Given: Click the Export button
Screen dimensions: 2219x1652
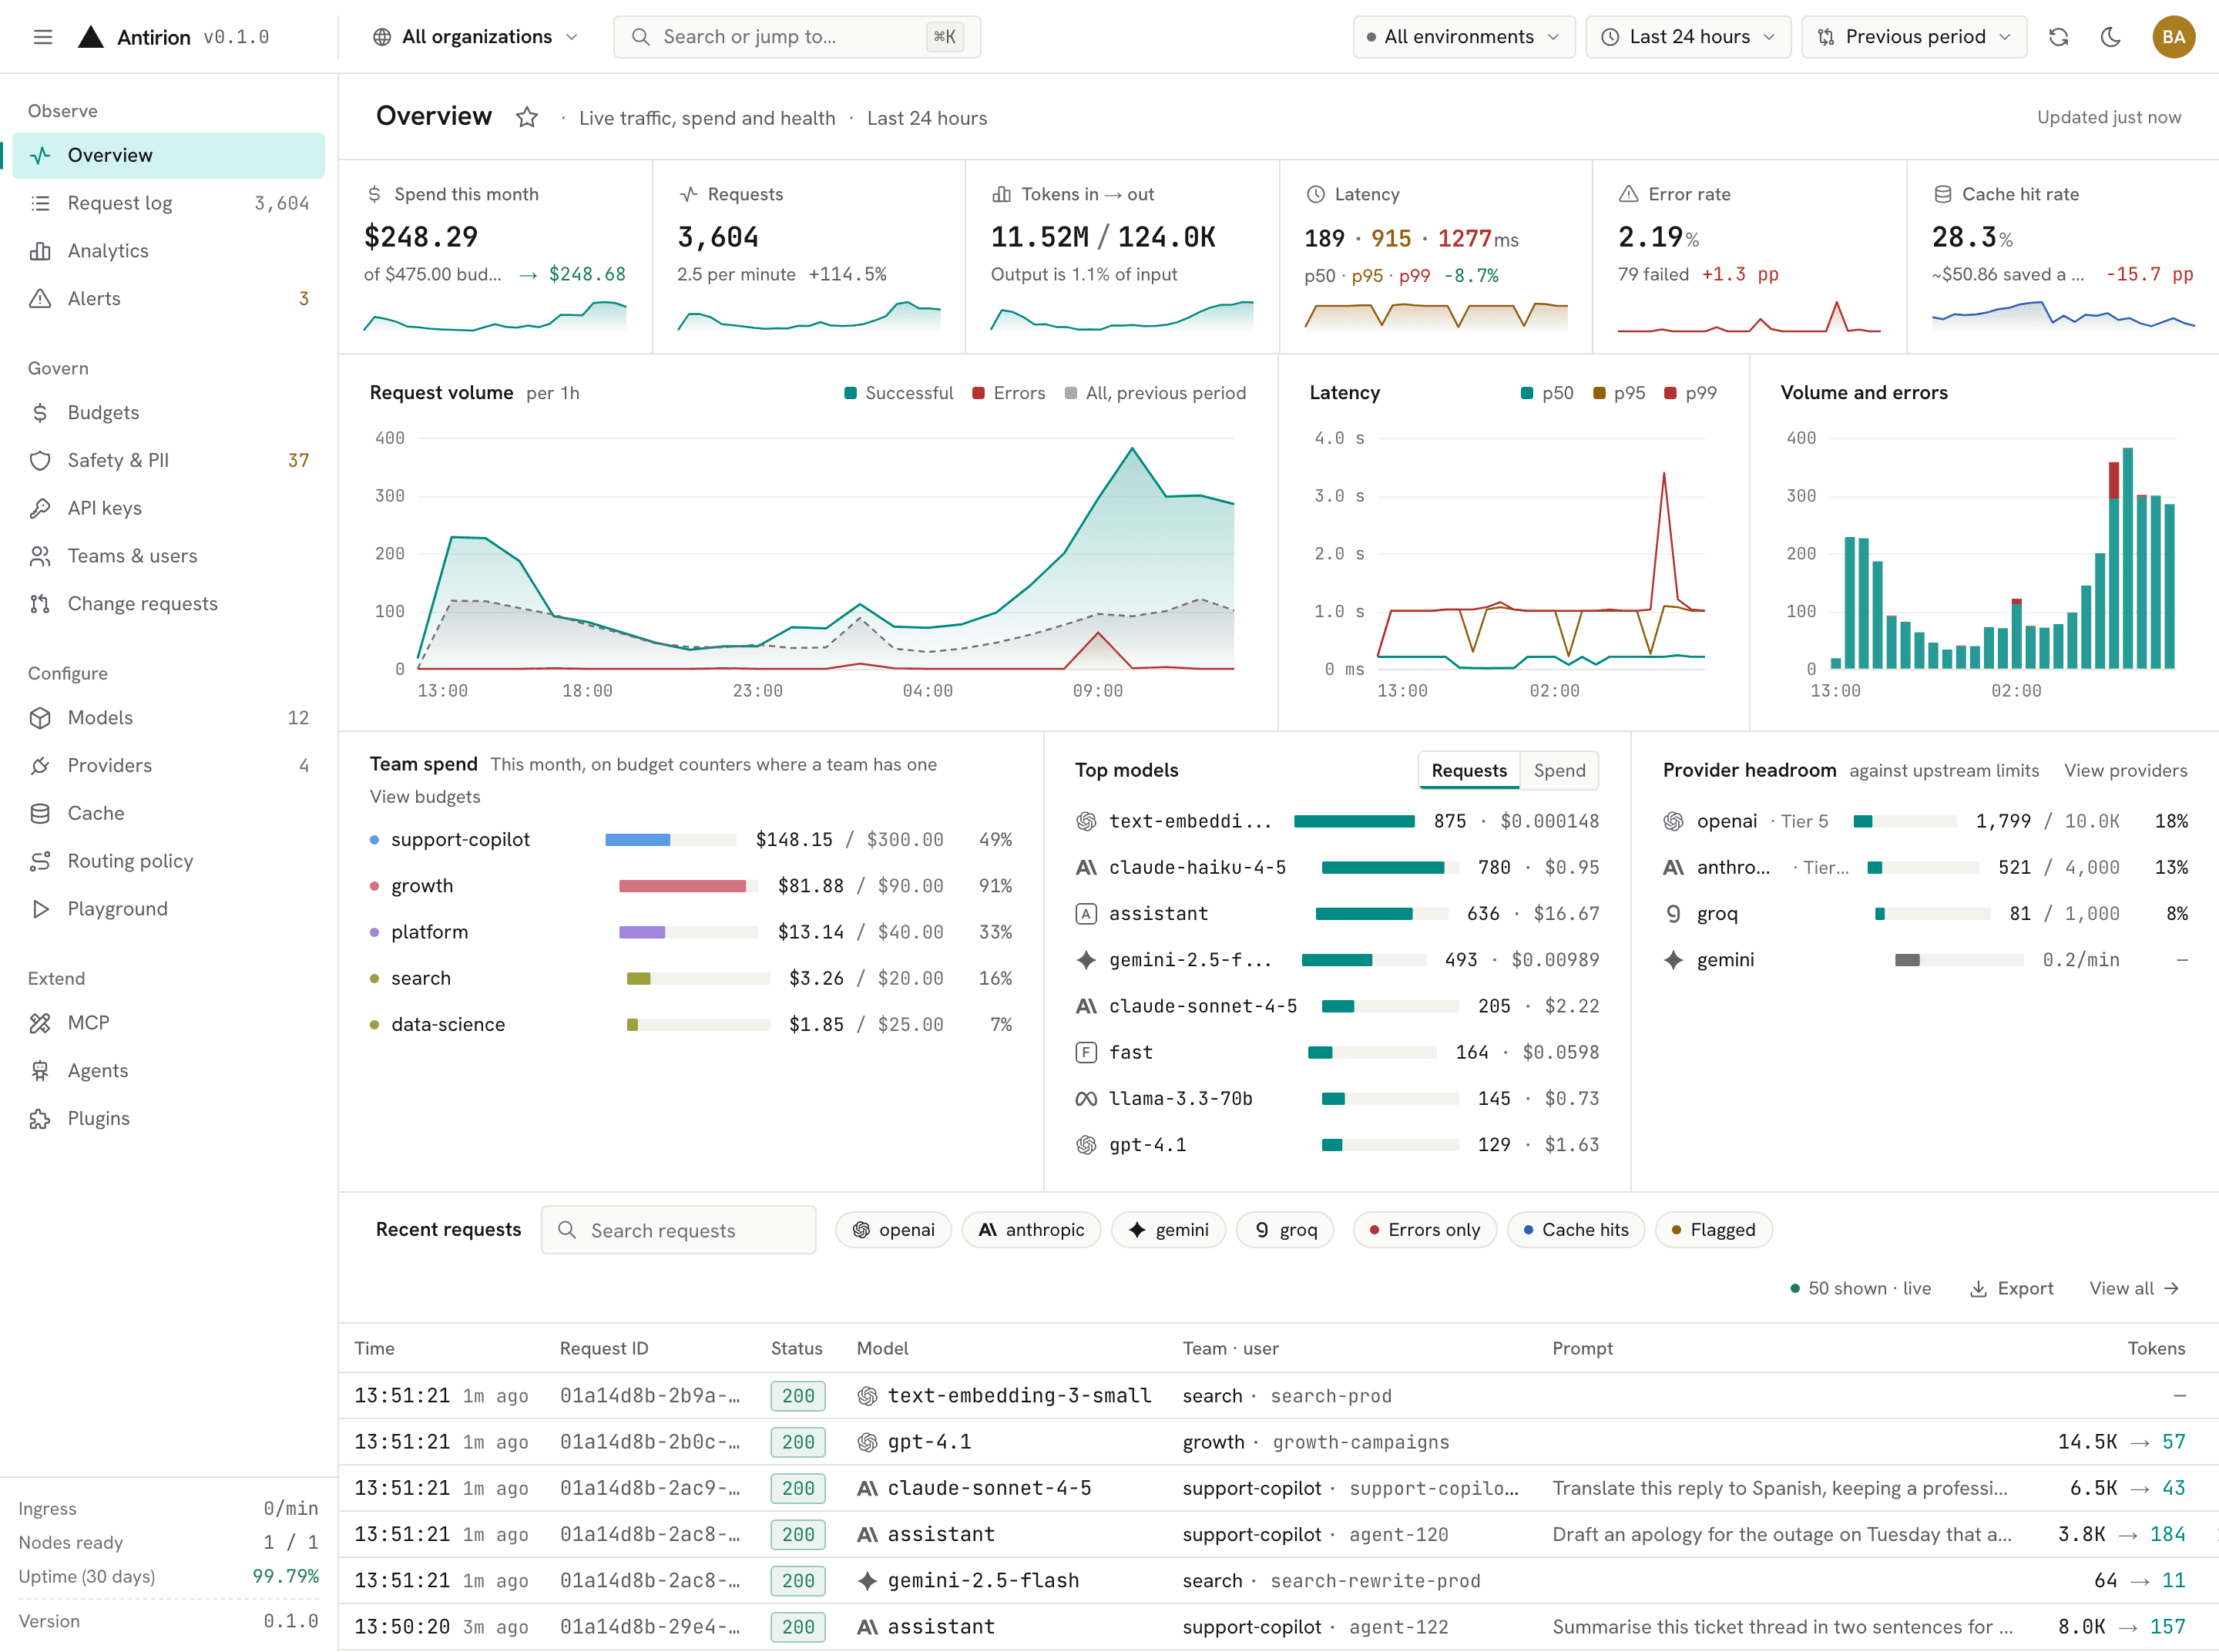Looking at the screenshot, I should coord(2011,1288).
